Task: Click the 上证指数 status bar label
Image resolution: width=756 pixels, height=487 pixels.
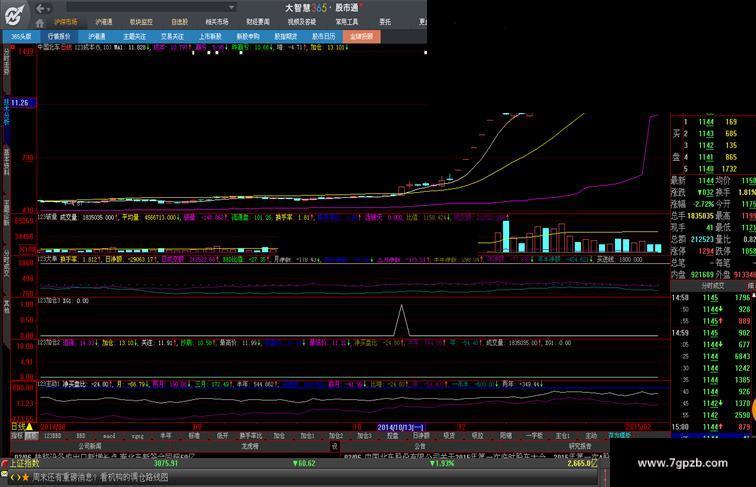Action: pos(24,463)
